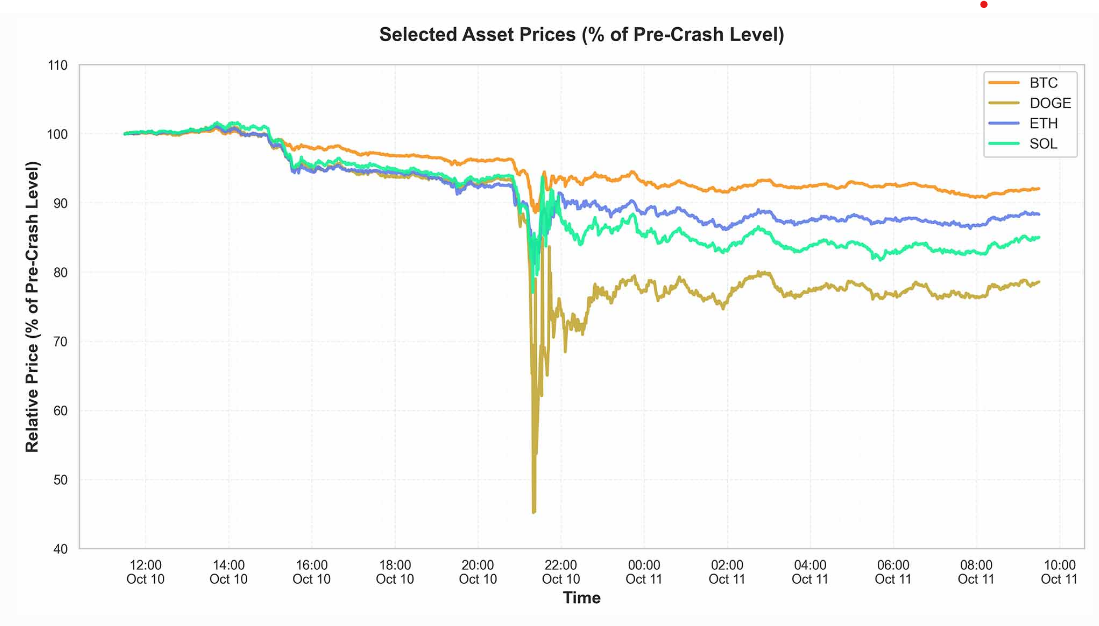The image size is (1099, 626).
Task: Click the BTC orange legend line swatch
Action: coord(1003,83)
